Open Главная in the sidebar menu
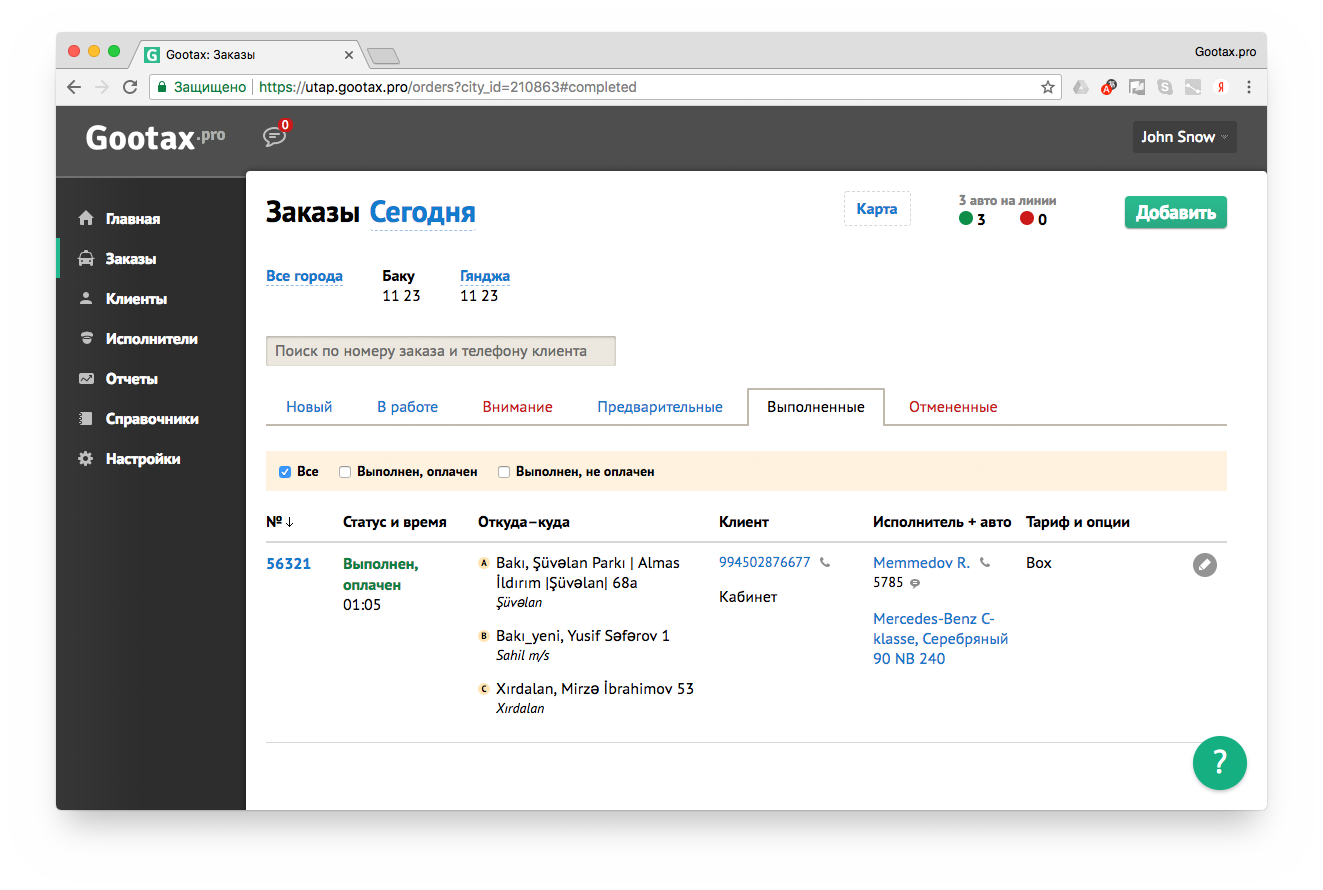This screenshot has width=1323, height=890. click(x=133, y=219)
